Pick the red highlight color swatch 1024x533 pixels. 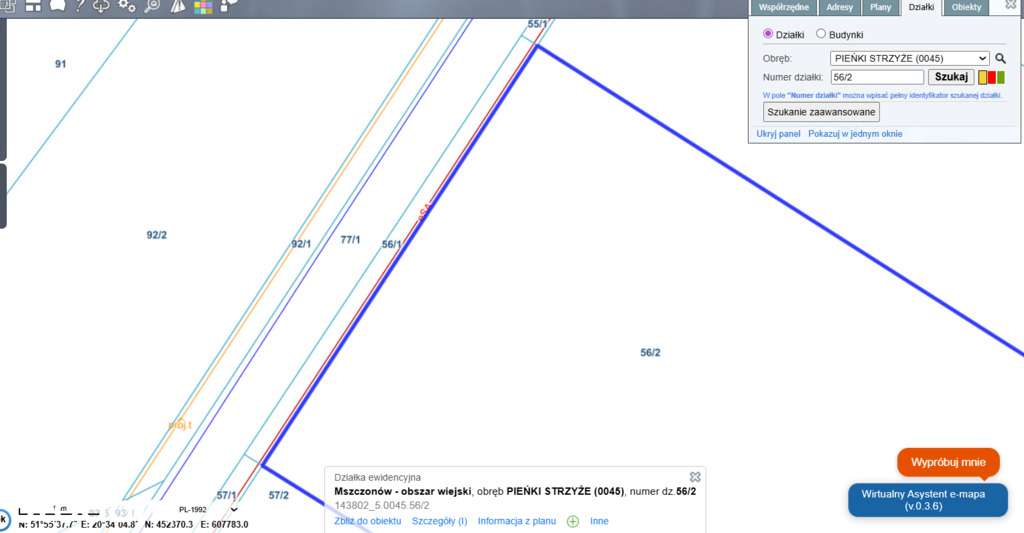[991, 78]
